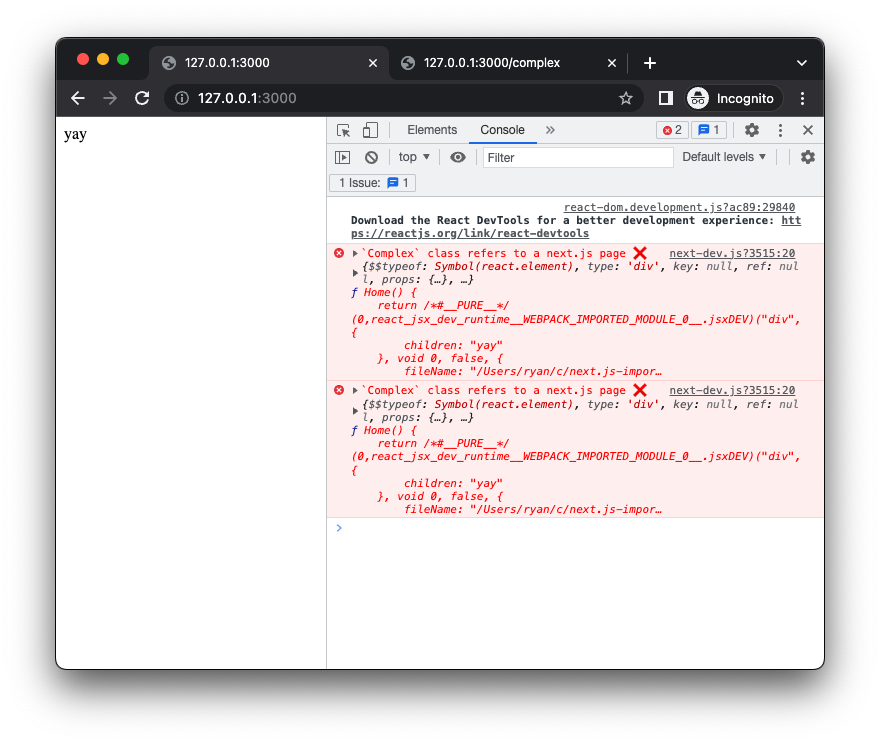Open the second next-dev.js?3515:20 link

coord(732,390)
